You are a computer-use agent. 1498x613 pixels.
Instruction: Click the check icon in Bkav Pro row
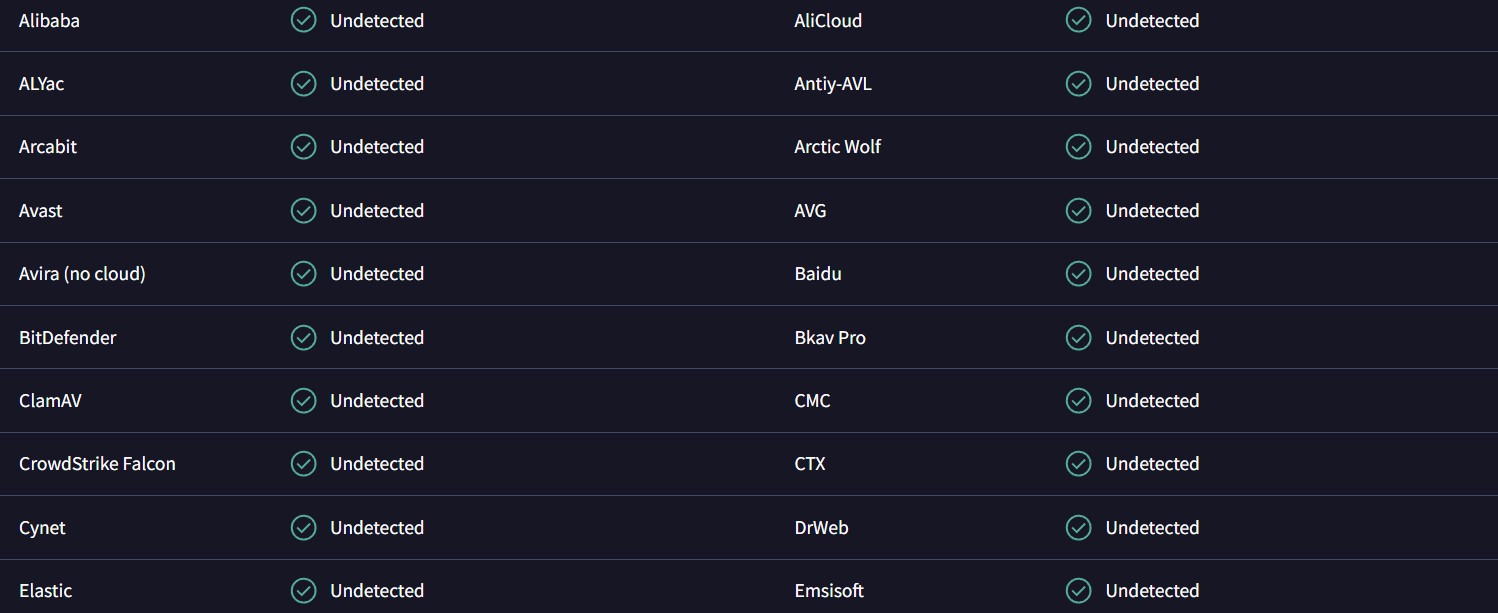(1078, 337)
